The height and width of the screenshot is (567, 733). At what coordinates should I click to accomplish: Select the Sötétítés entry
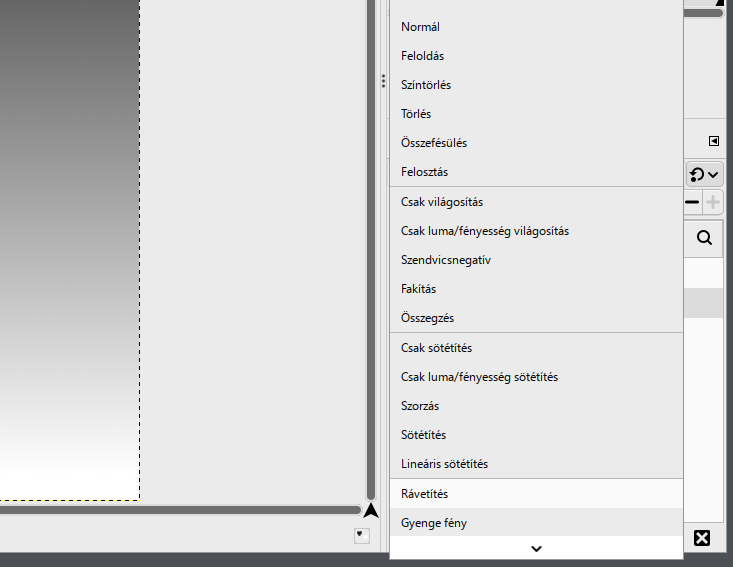536,435
